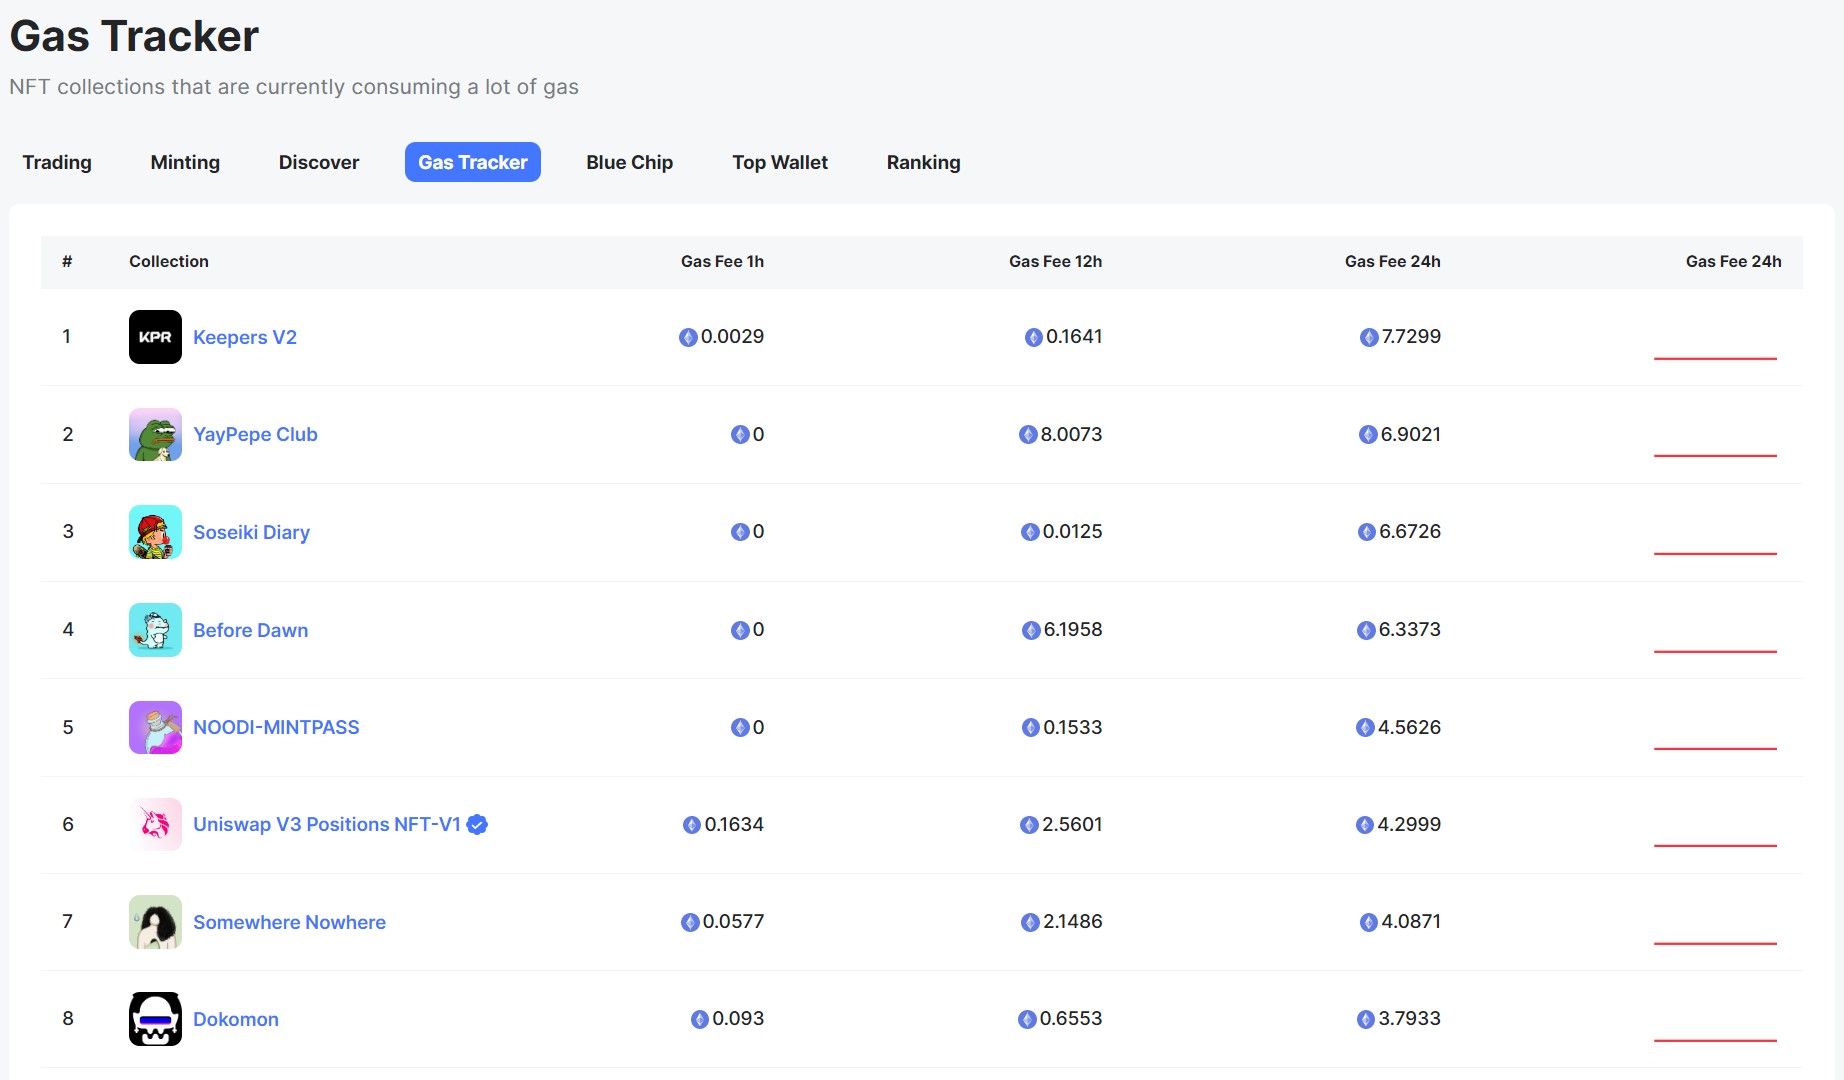Click the Uniswap unicorn logo icon
This screenshot has height=1080, width=1844.
155,824
